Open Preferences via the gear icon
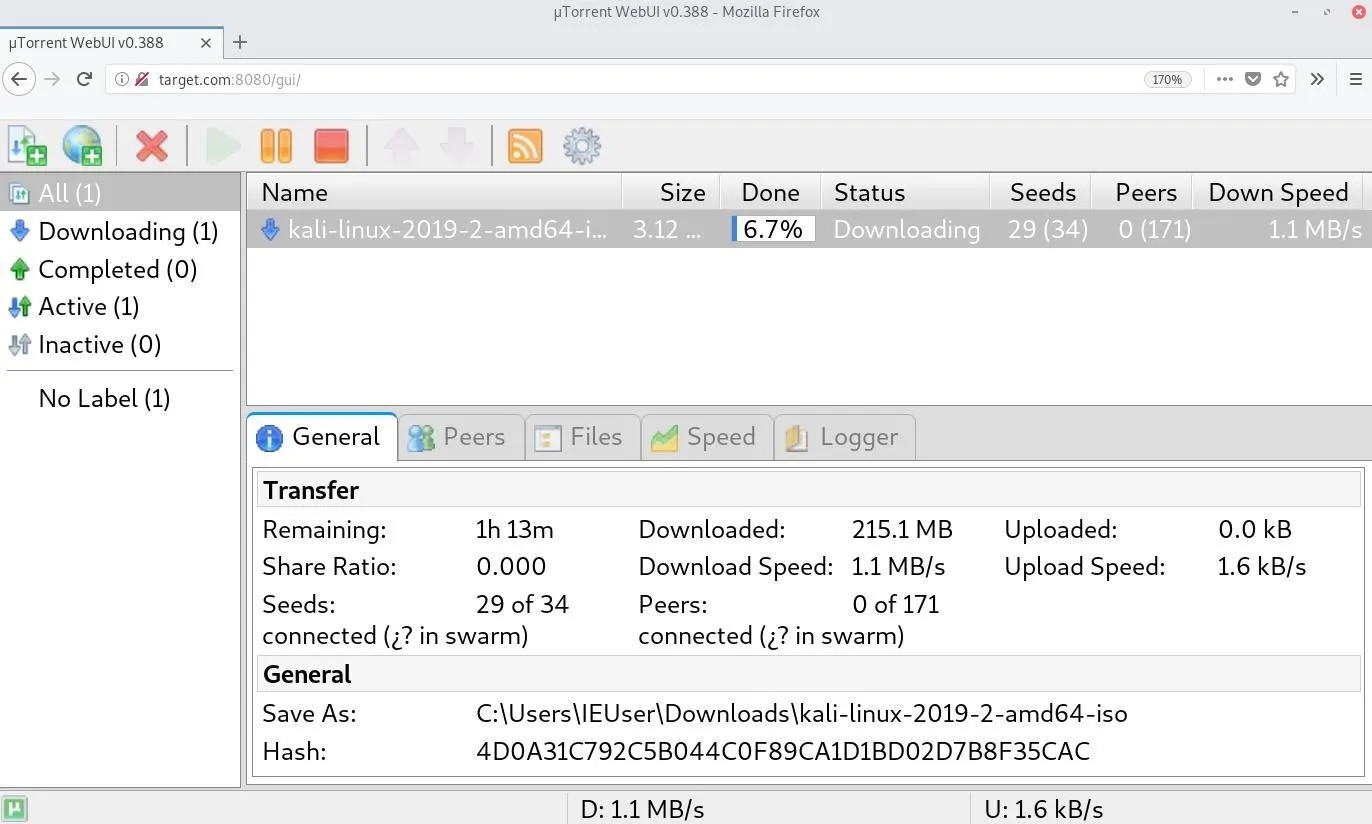 (582, 146)
